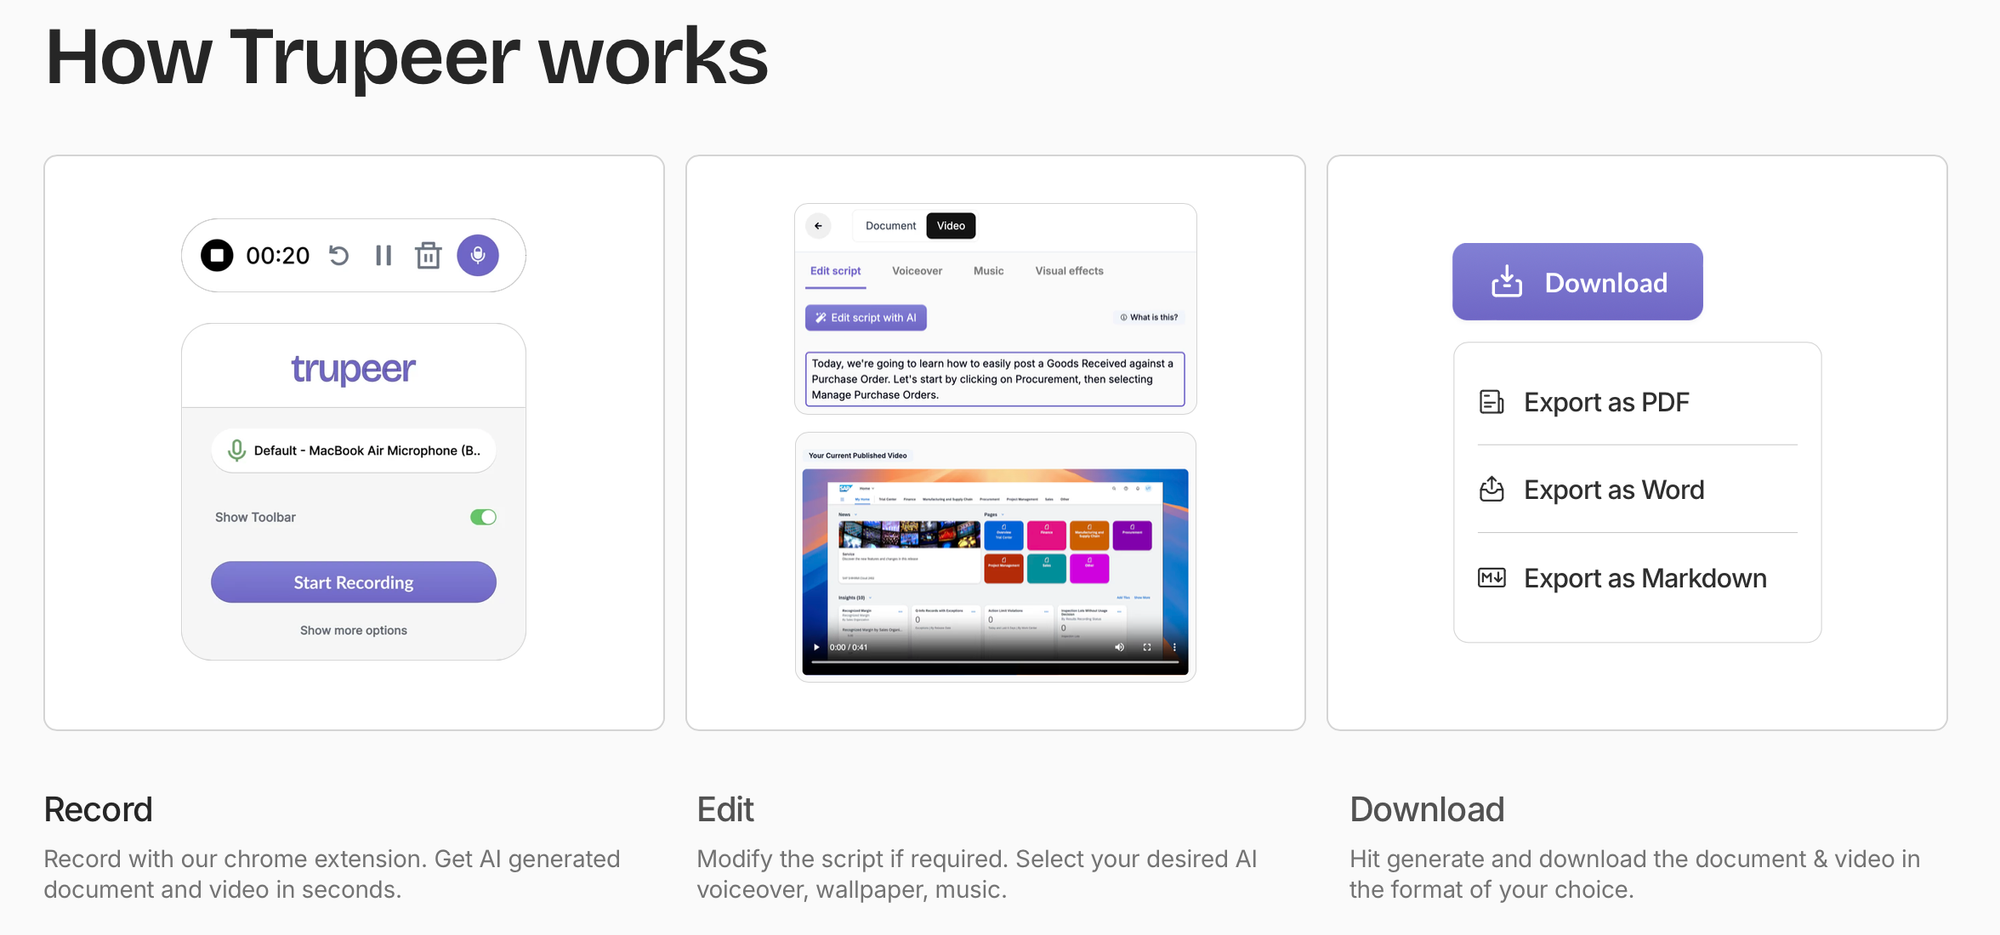Click the Start Recording button
2000x935 pixels.
(x=353, y=582)
